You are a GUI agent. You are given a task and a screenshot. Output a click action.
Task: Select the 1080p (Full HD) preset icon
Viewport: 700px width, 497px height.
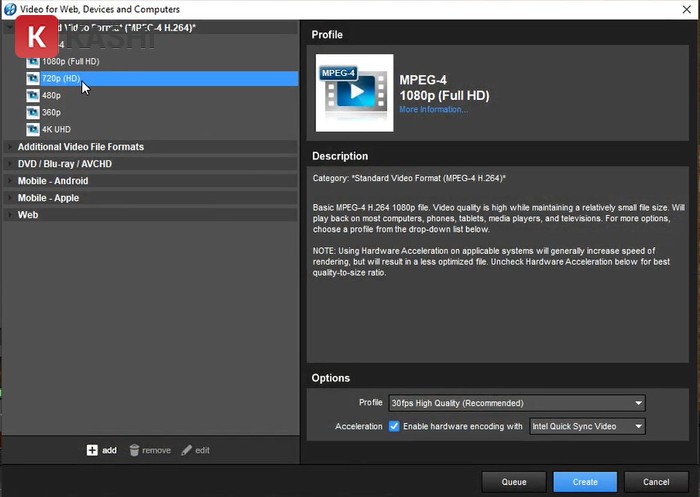point(33,62)
